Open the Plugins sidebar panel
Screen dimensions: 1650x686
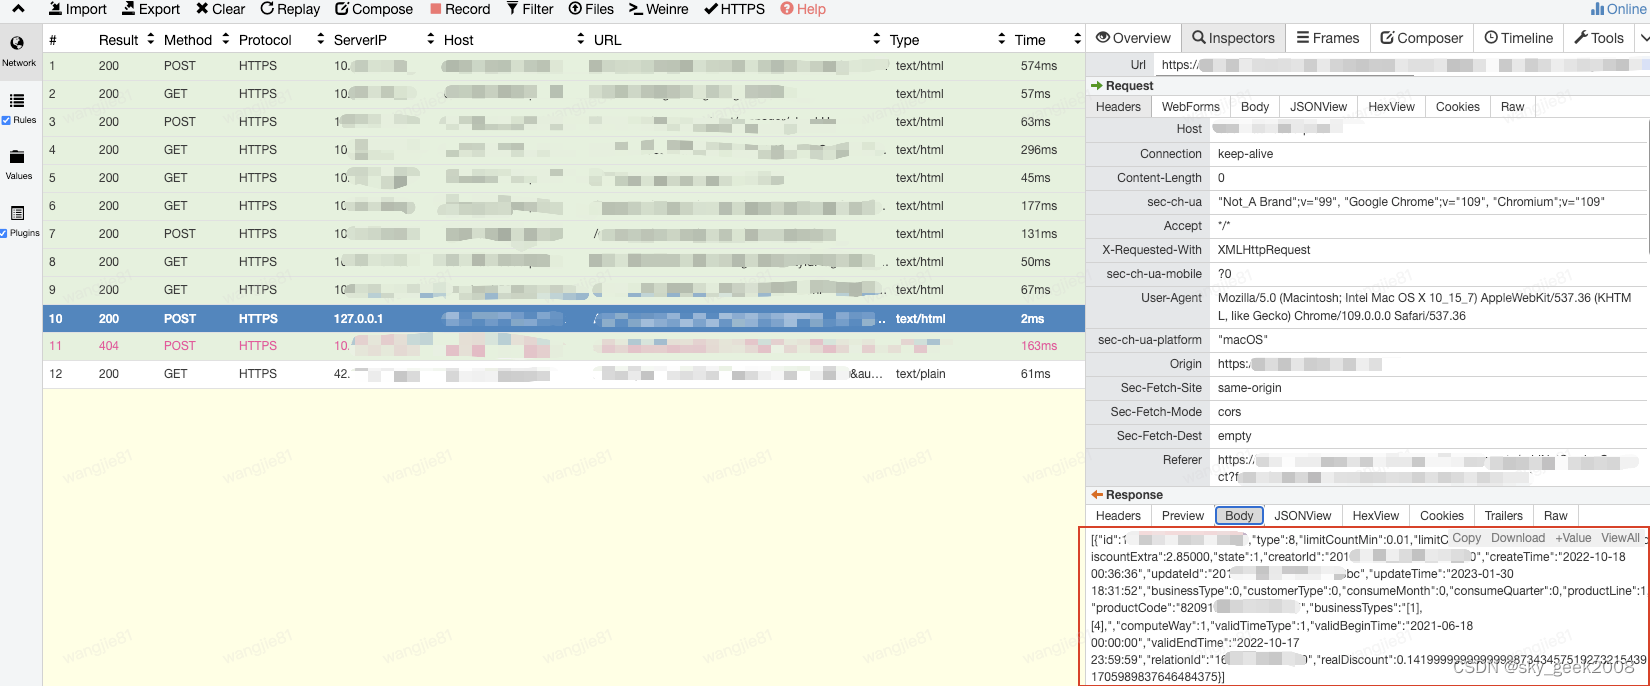tap(18, 221)
